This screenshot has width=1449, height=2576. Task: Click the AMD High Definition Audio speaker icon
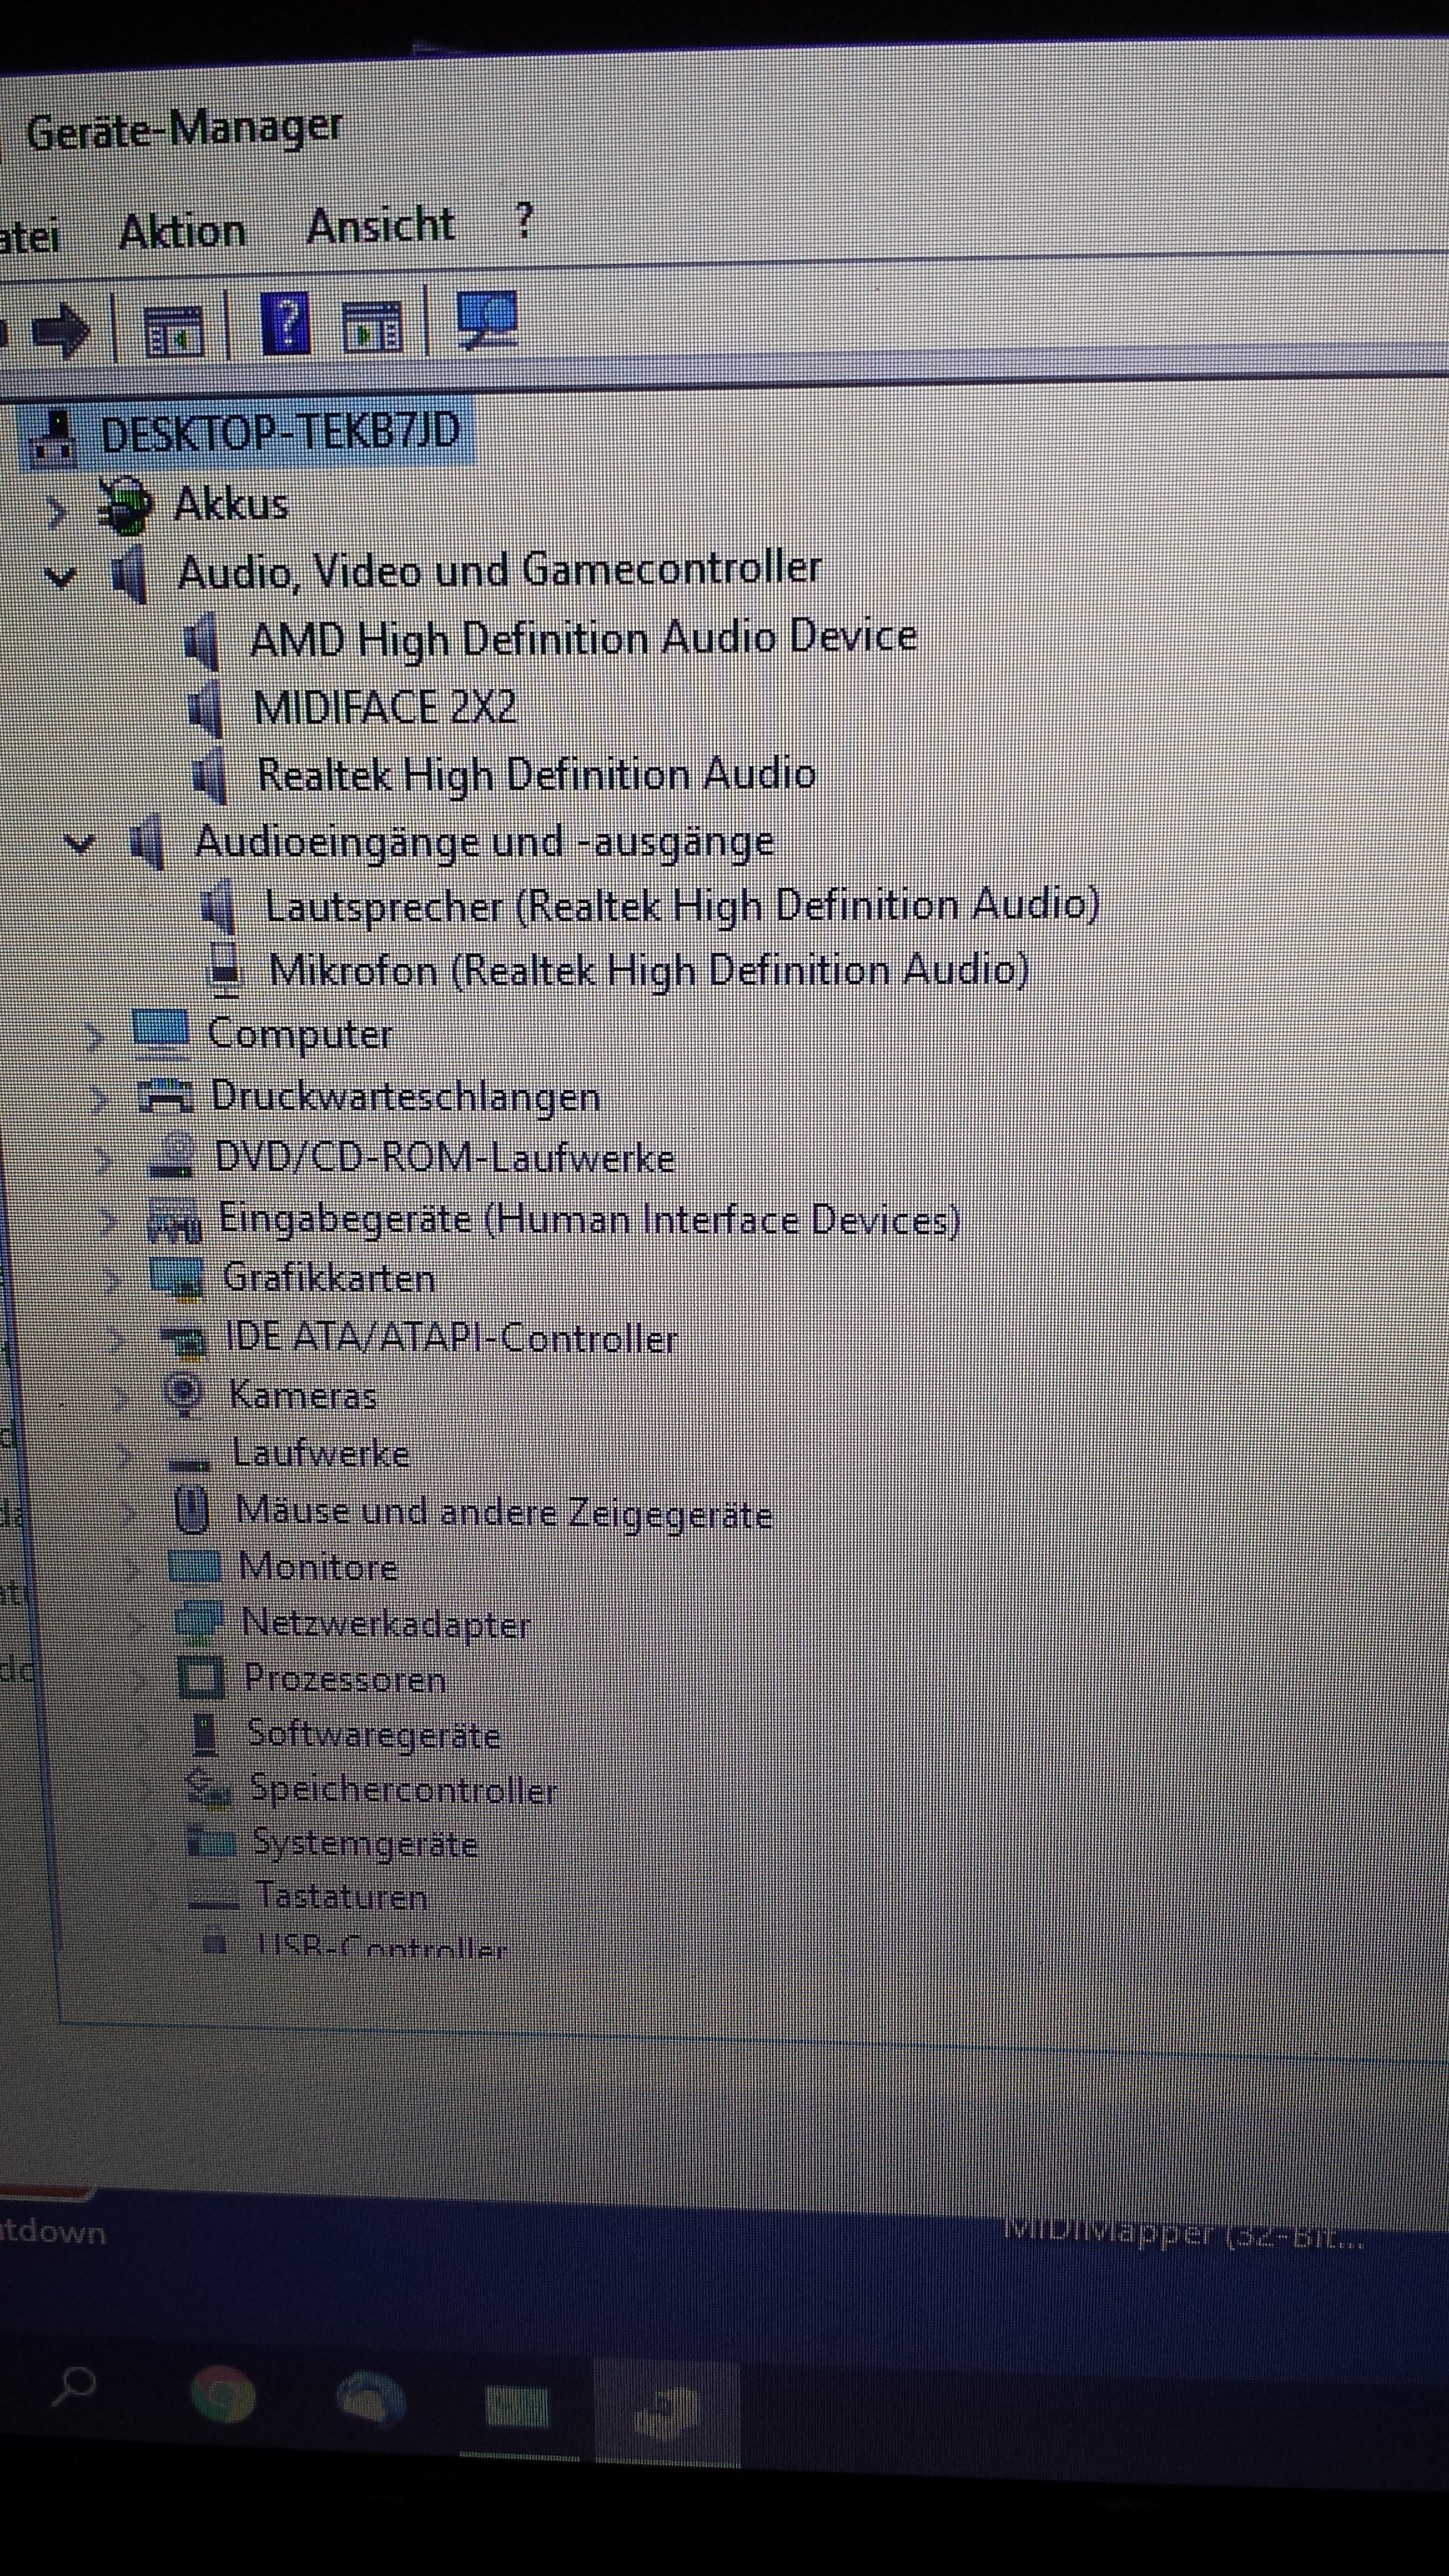[x=201, y=642]
